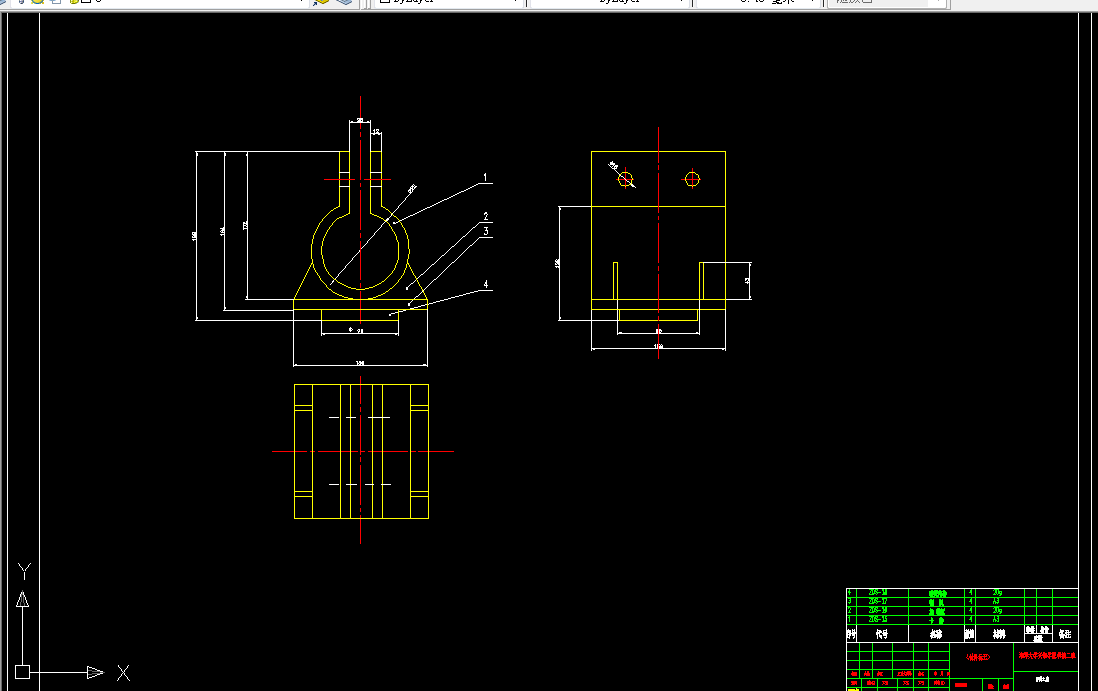1098x691 pixels.
Task: Select the "ZDS-18" code cell in parts list
Action: point(882,592)
